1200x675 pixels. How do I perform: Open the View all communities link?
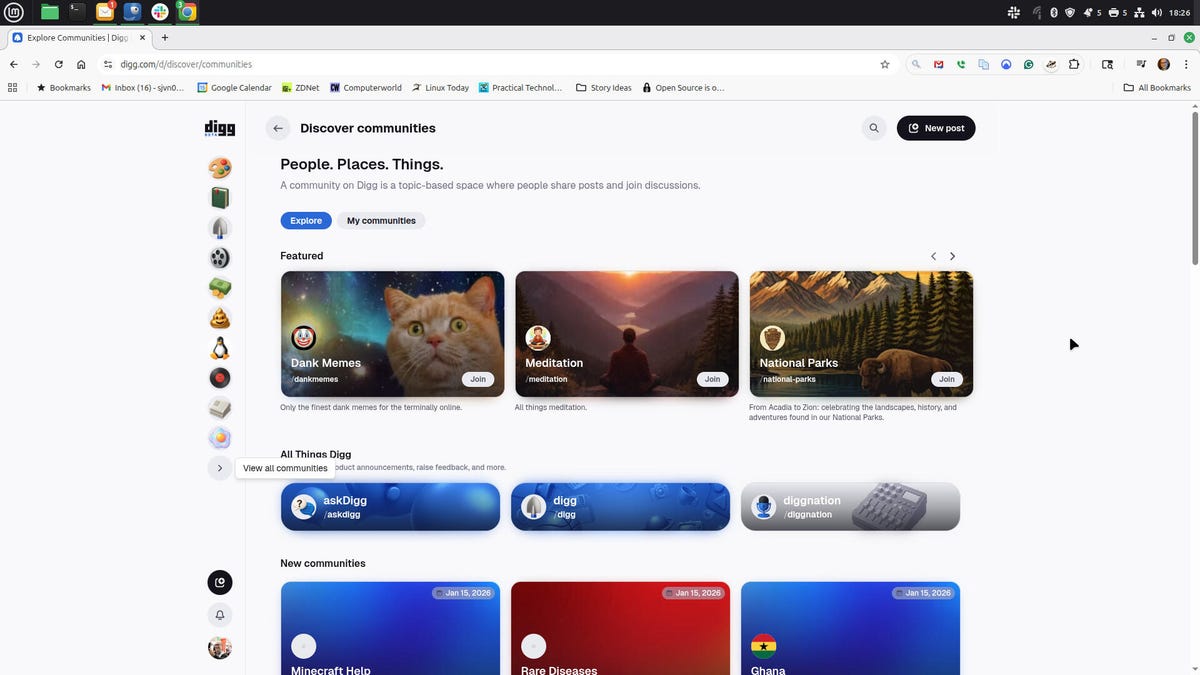click(284, 467)
